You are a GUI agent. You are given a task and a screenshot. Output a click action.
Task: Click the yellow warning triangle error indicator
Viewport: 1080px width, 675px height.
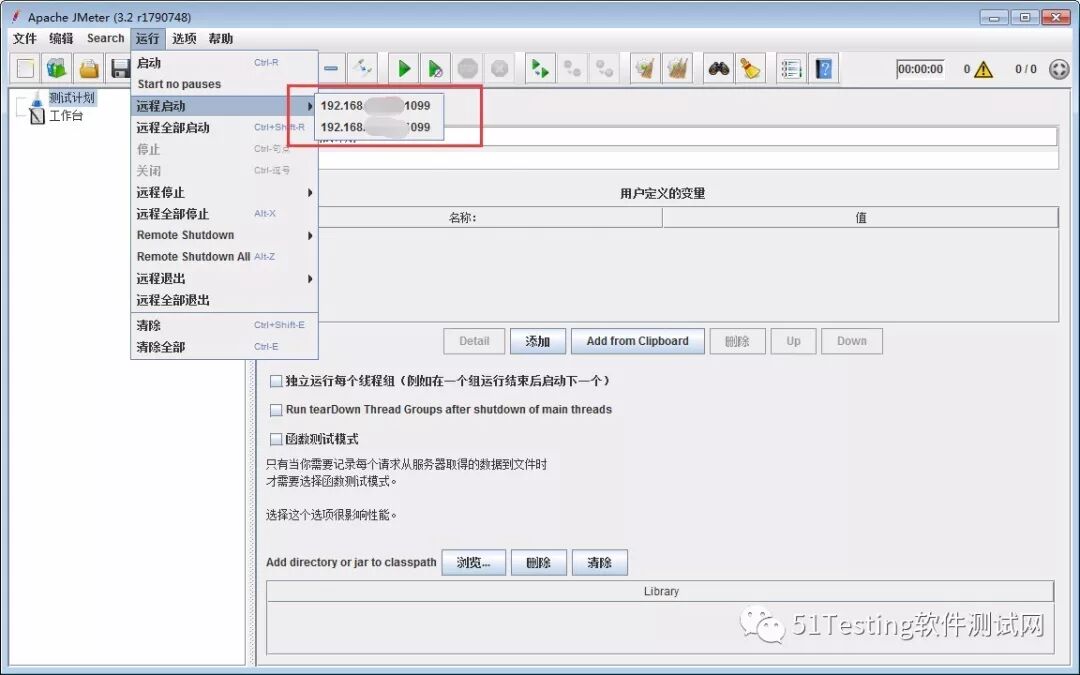[984, 69]
